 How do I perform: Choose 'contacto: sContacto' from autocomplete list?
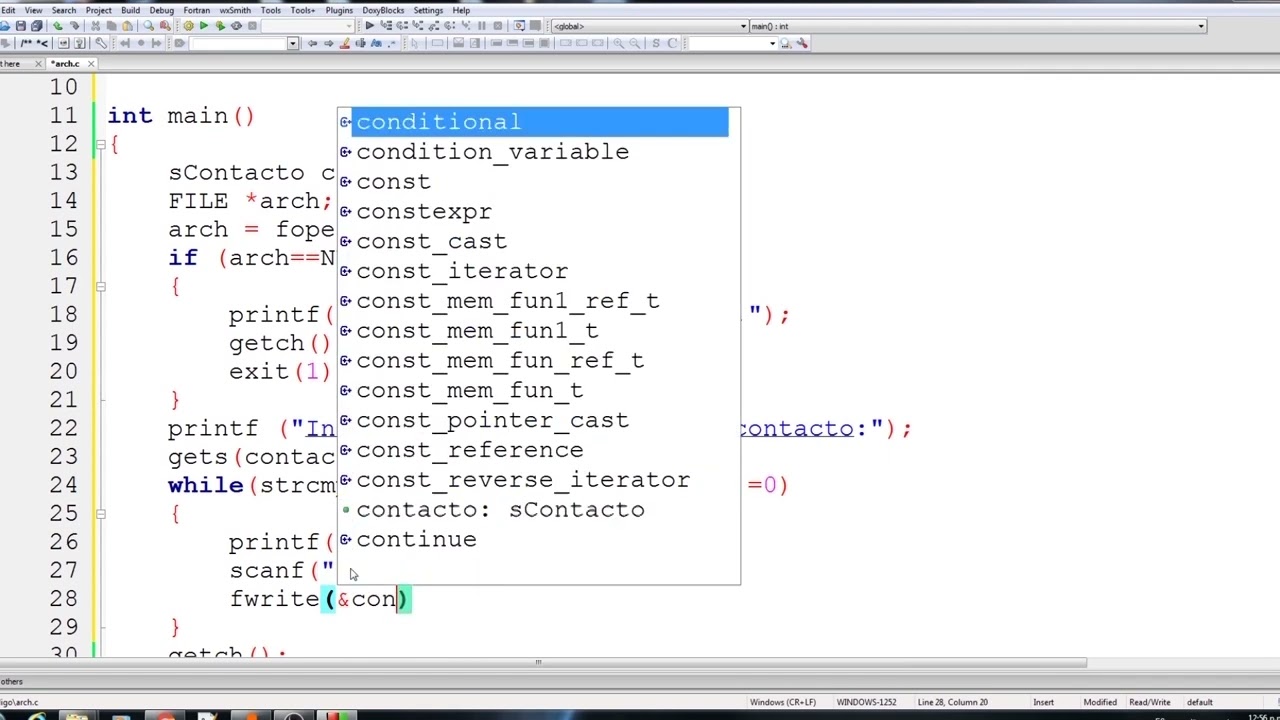point(500,510)
